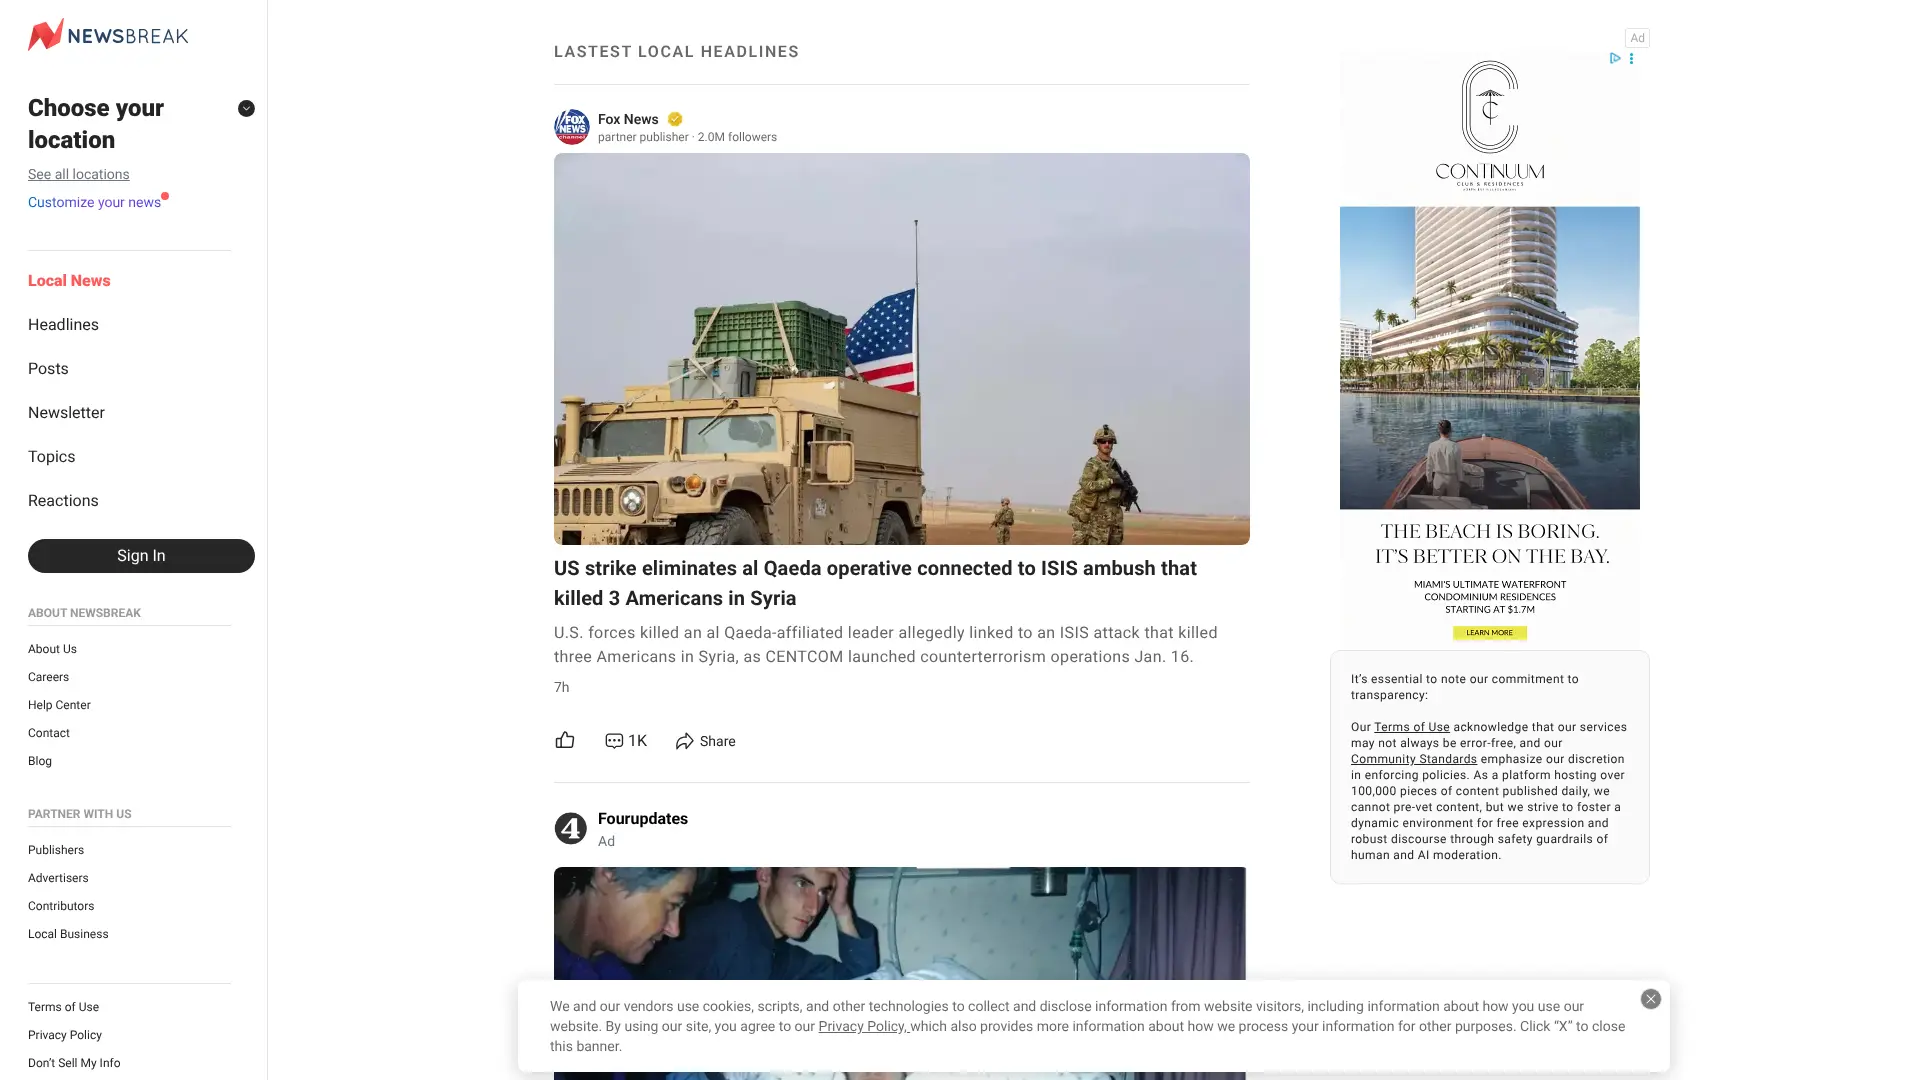Click the Sign In button

coord(141,556)
